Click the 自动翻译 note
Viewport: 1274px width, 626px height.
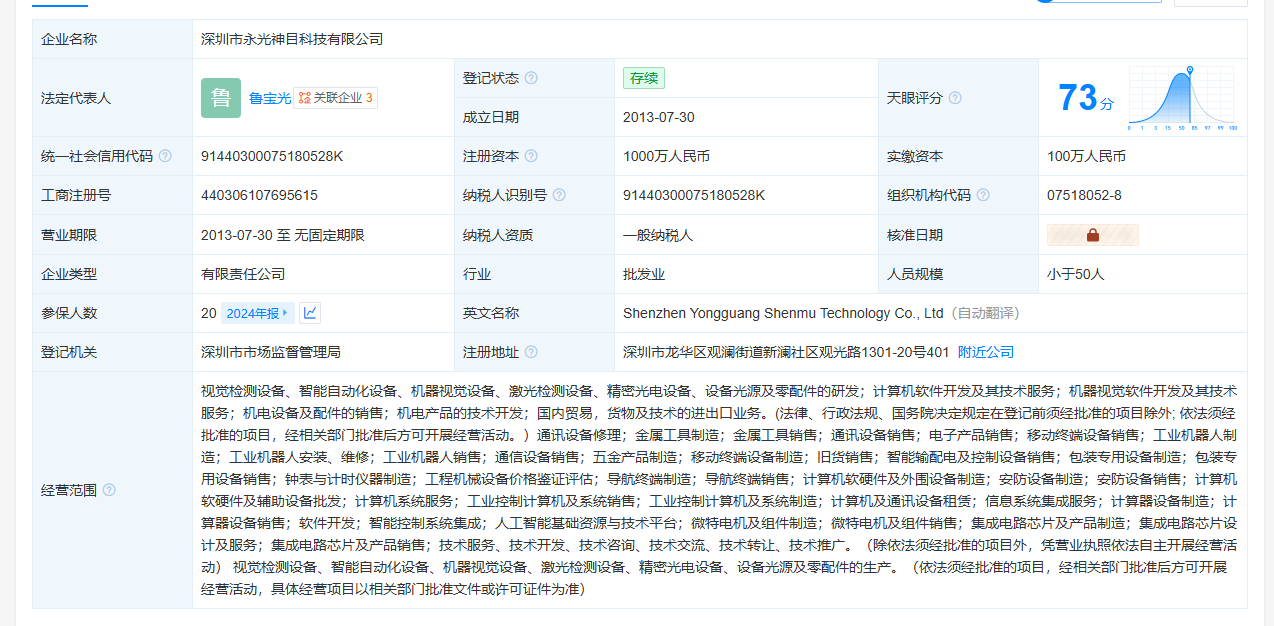click(984, 313)
